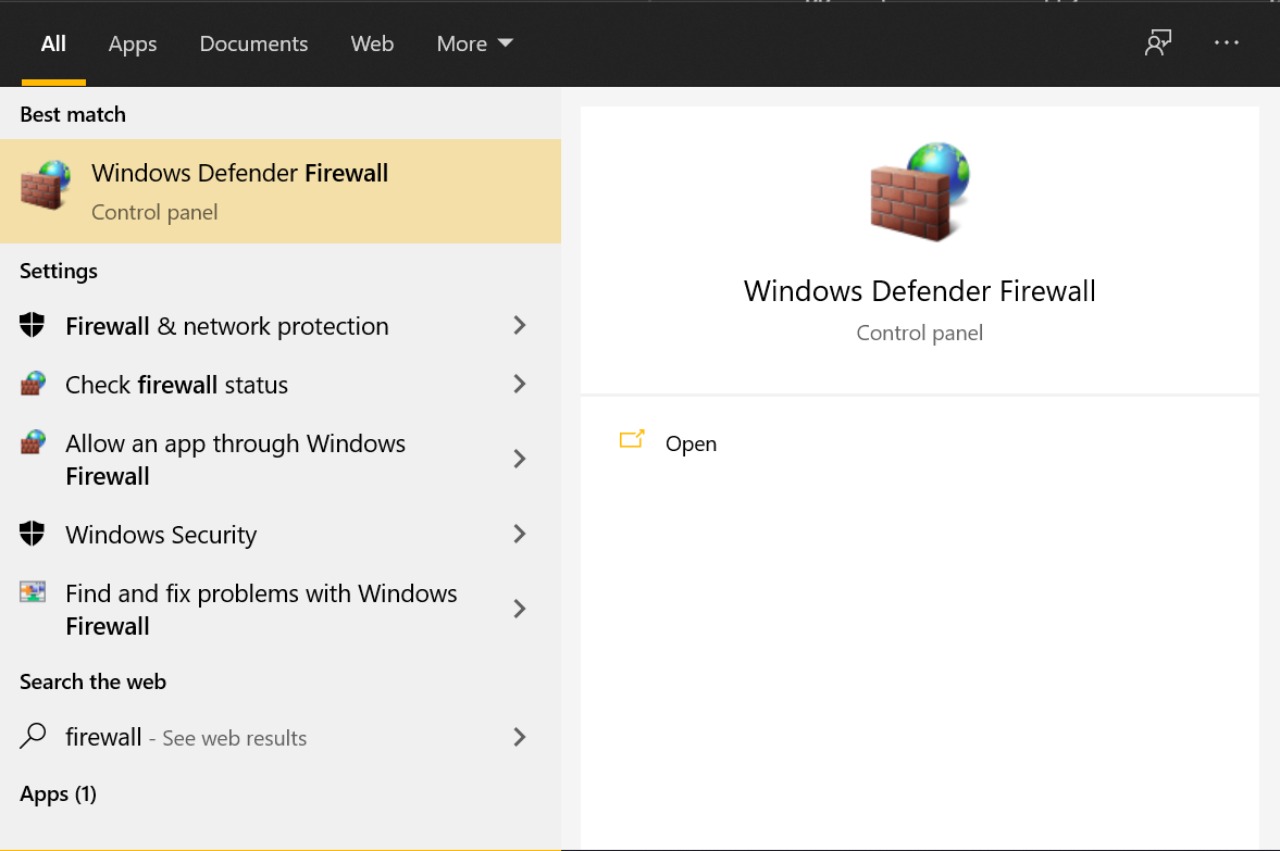Select the Windows Security setting

[280, 535]
